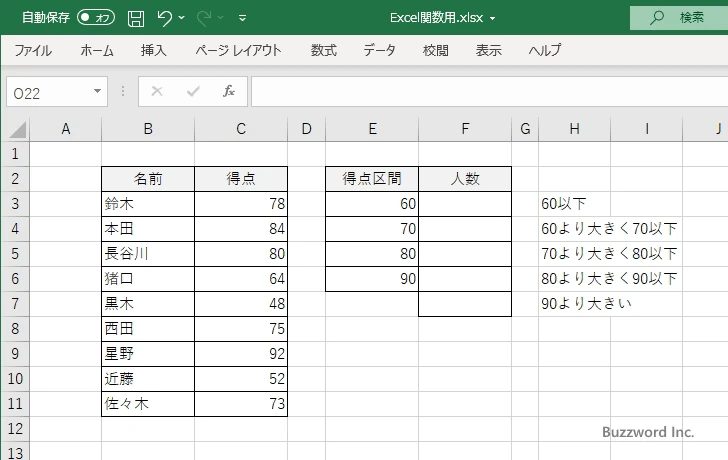Image resolution: width=728 pixels, height=460 pixels.
Task: Select column B header
Action: 148,129
